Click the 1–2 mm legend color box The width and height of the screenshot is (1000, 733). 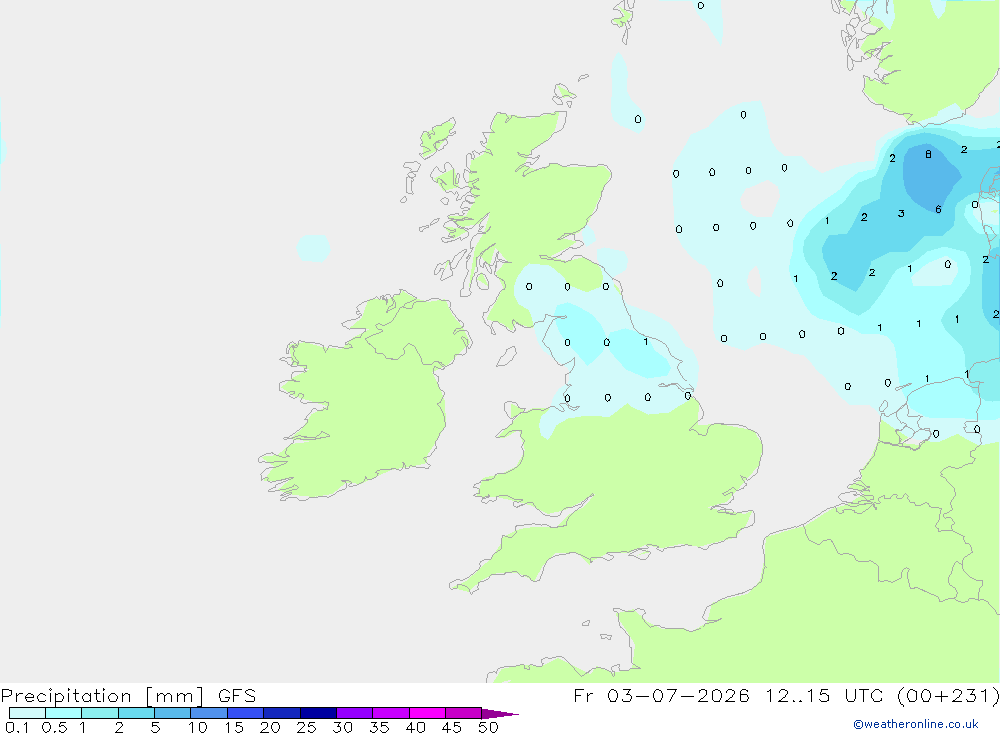pos(100,713)
